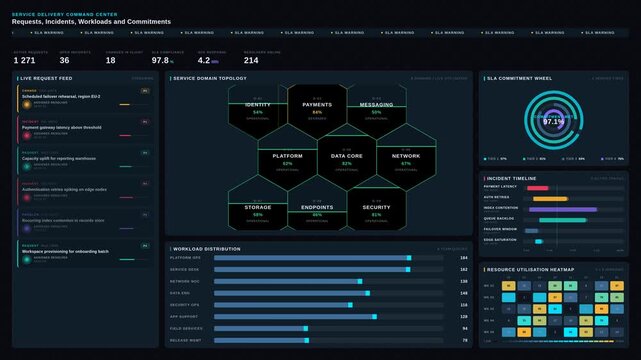Viewport: 641px width, 360px height.
Task: Click priority badge on Workspace provisioning card
Action: [x=145, y=246]
